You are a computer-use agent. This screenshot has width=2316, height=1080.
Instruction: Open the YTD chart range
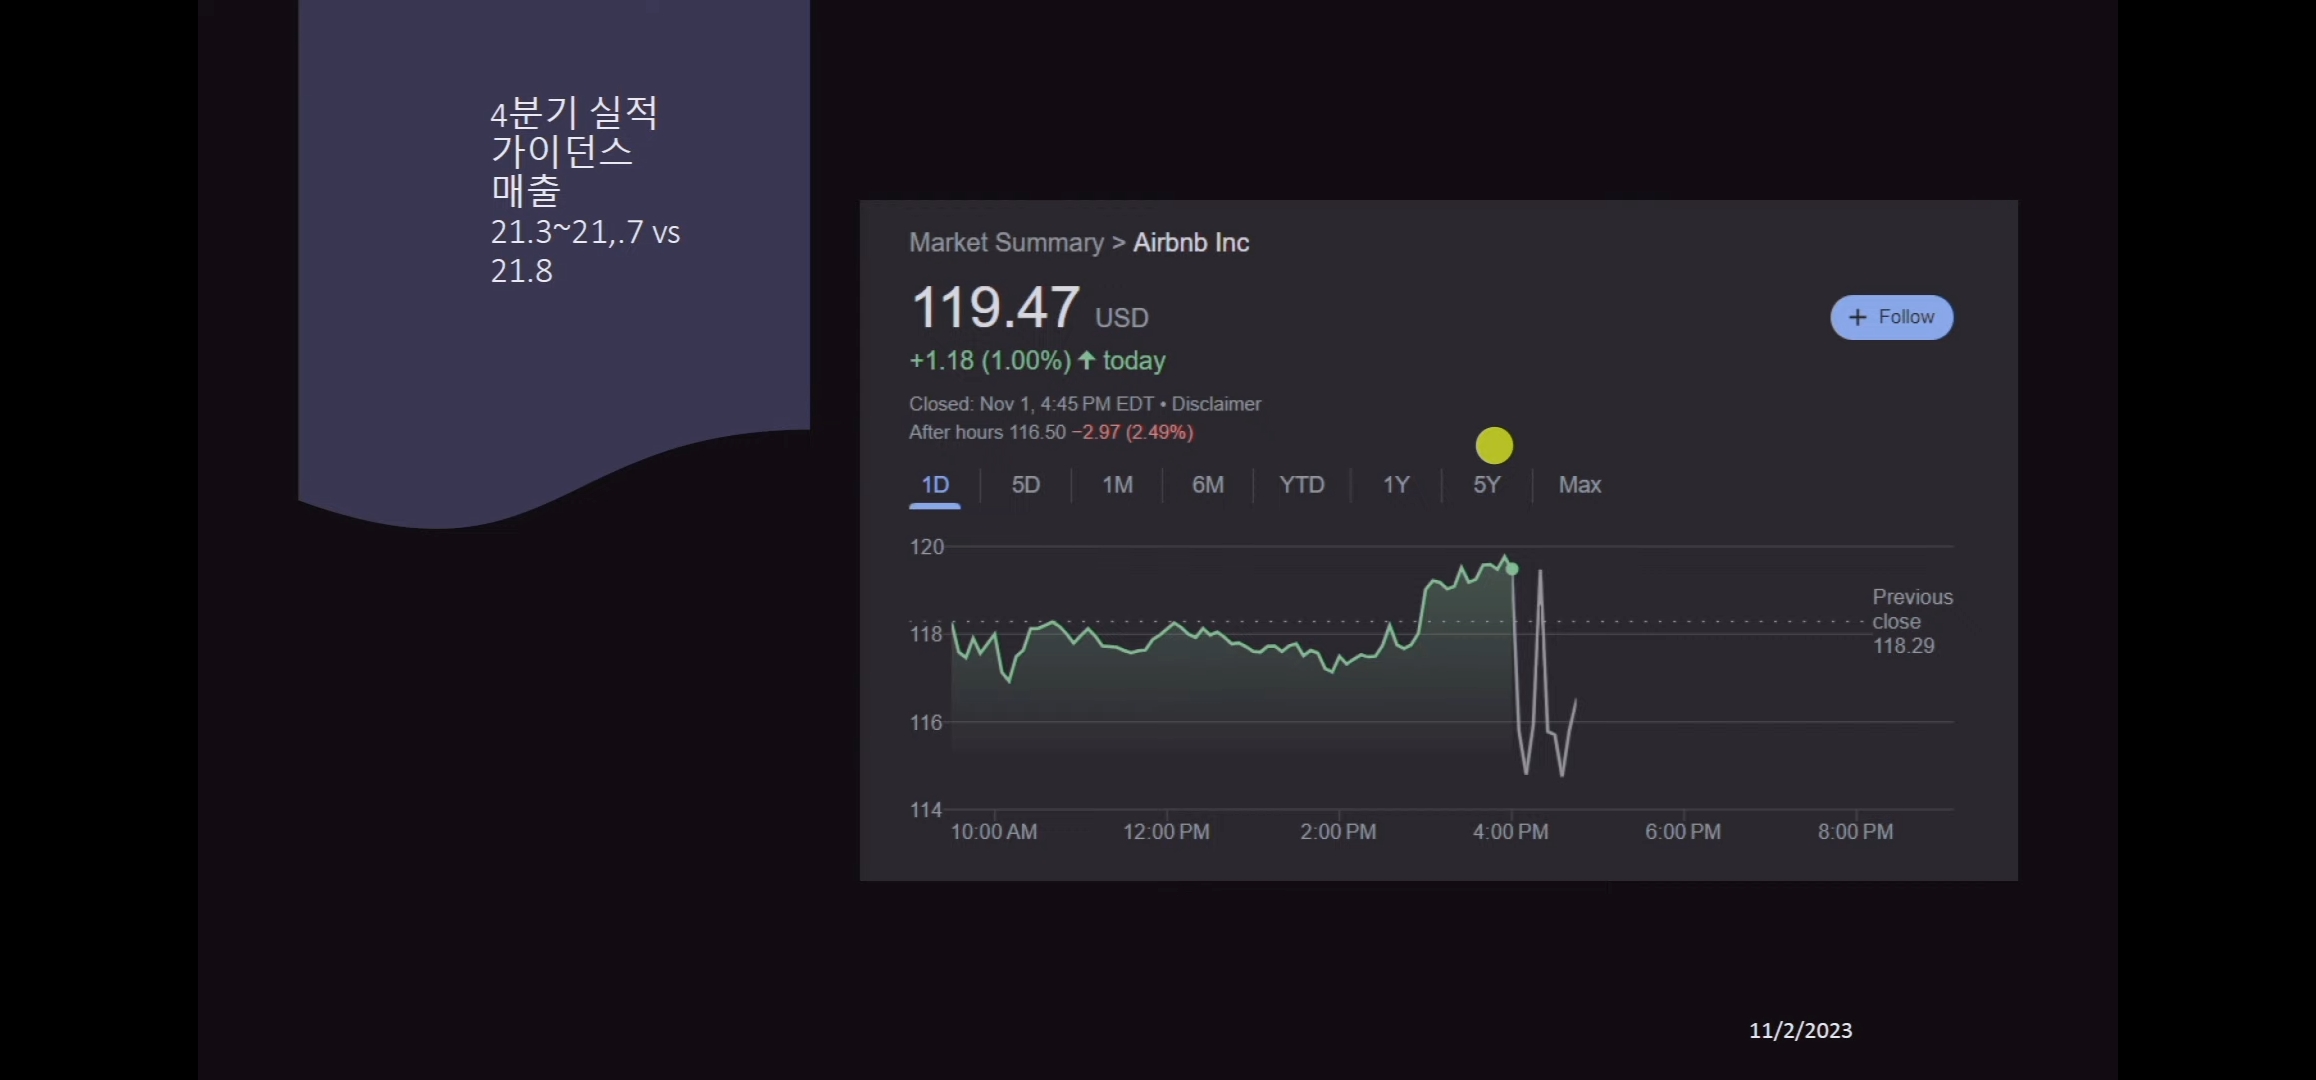click(1301, 485)
